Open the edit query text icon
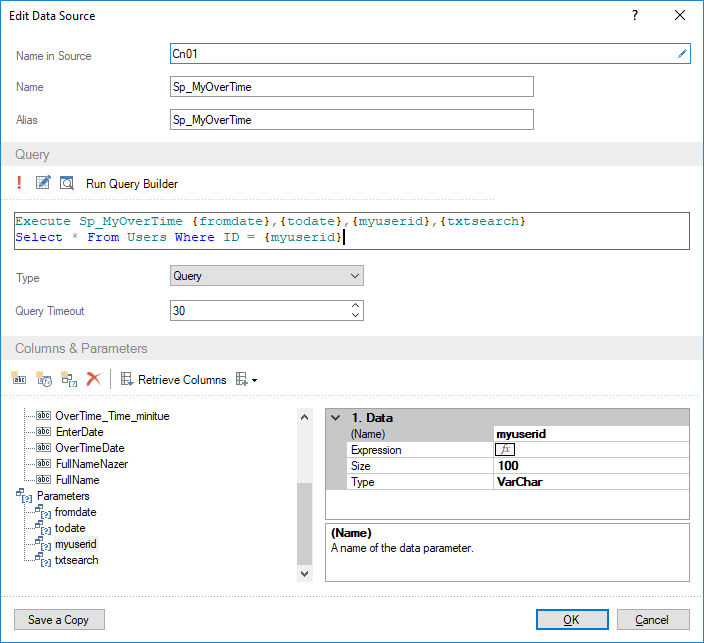This screenshot has height=643, width=704. pos(43,183)
